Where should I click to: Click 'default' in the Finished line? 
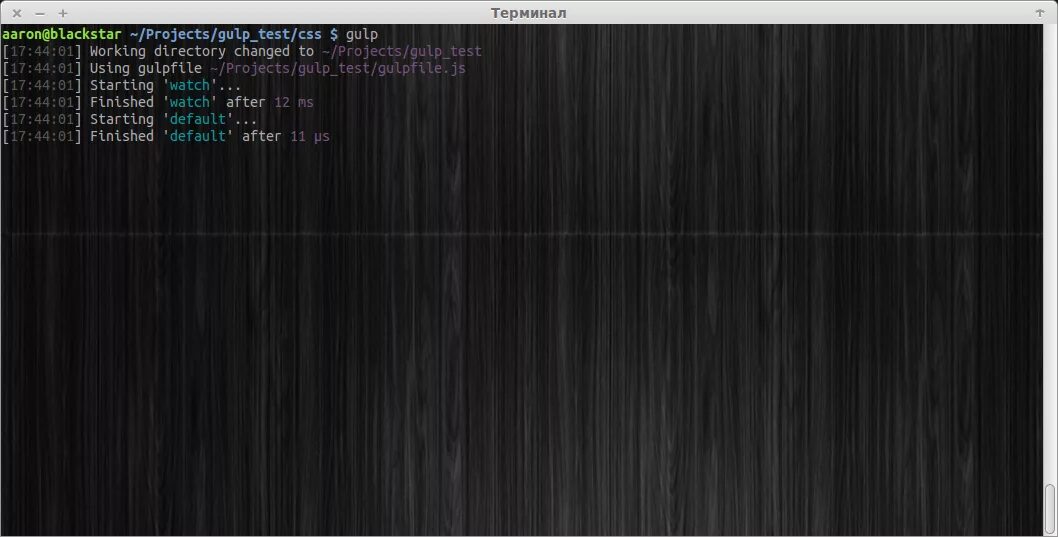[198, 136]
